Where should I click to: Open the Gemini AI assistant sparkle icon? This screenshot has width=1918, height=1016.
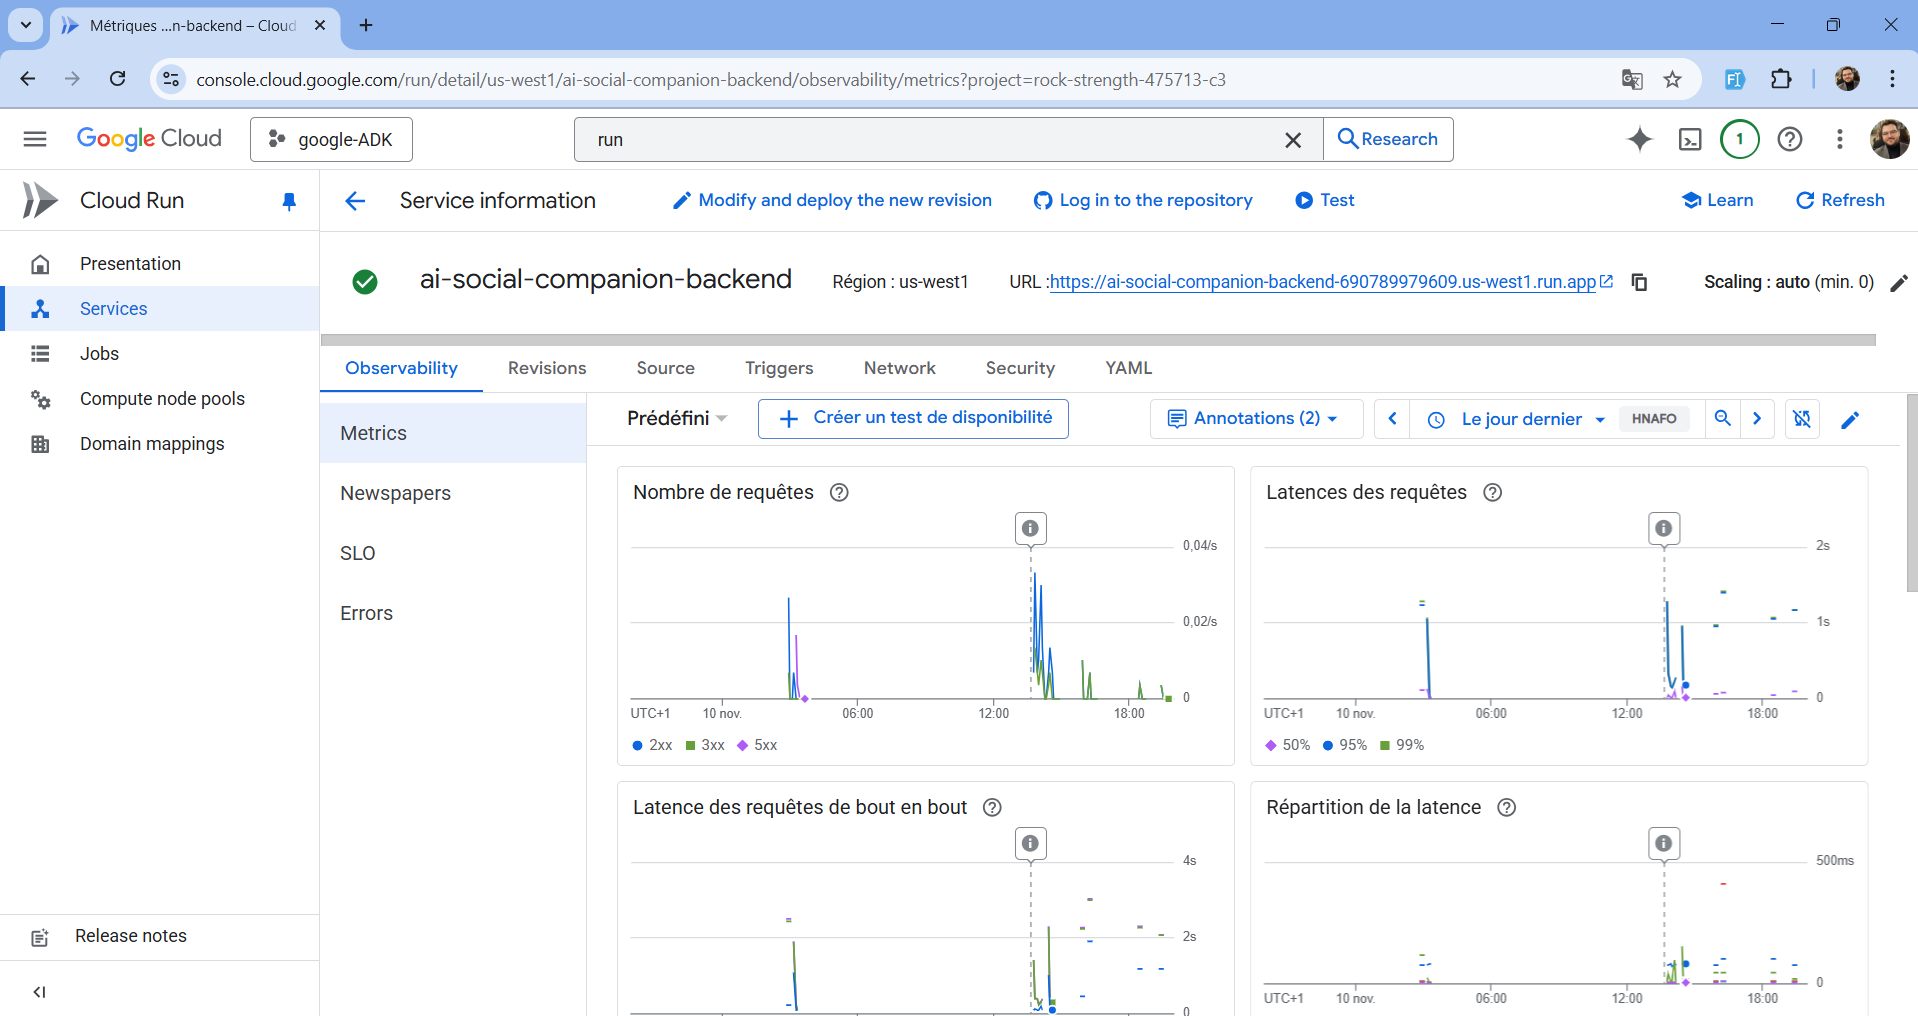click(x=1640, y=139)
